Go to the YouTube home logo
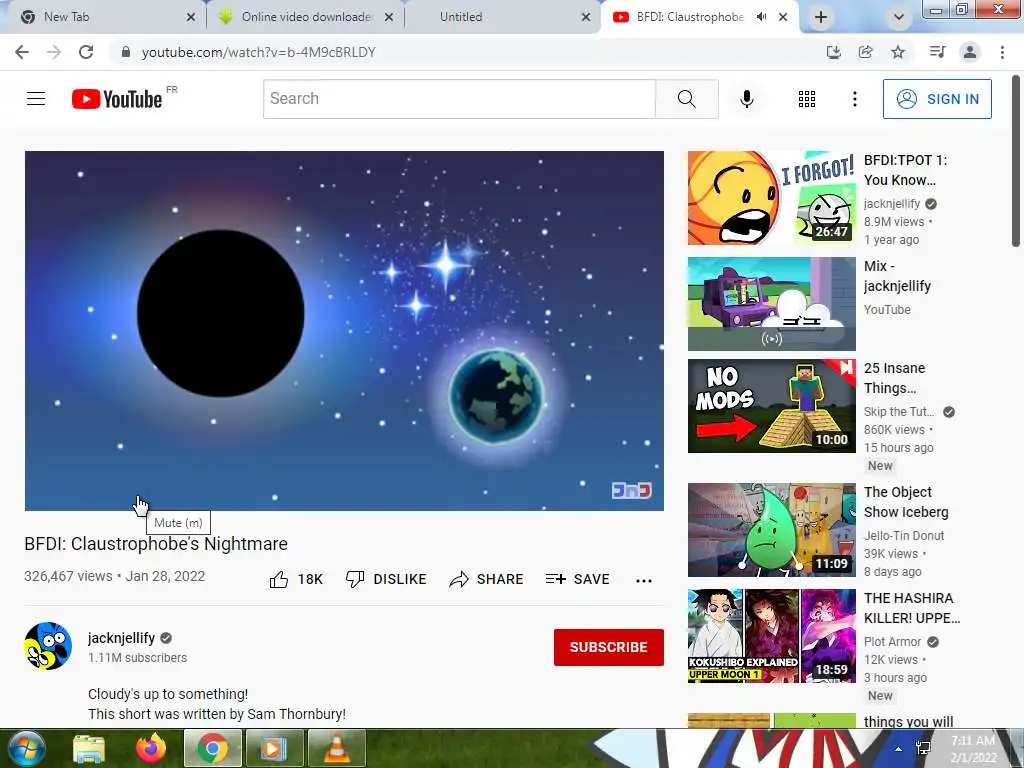Image resolution: width=1024 pixels, height=768 pixels. (117, 99)
